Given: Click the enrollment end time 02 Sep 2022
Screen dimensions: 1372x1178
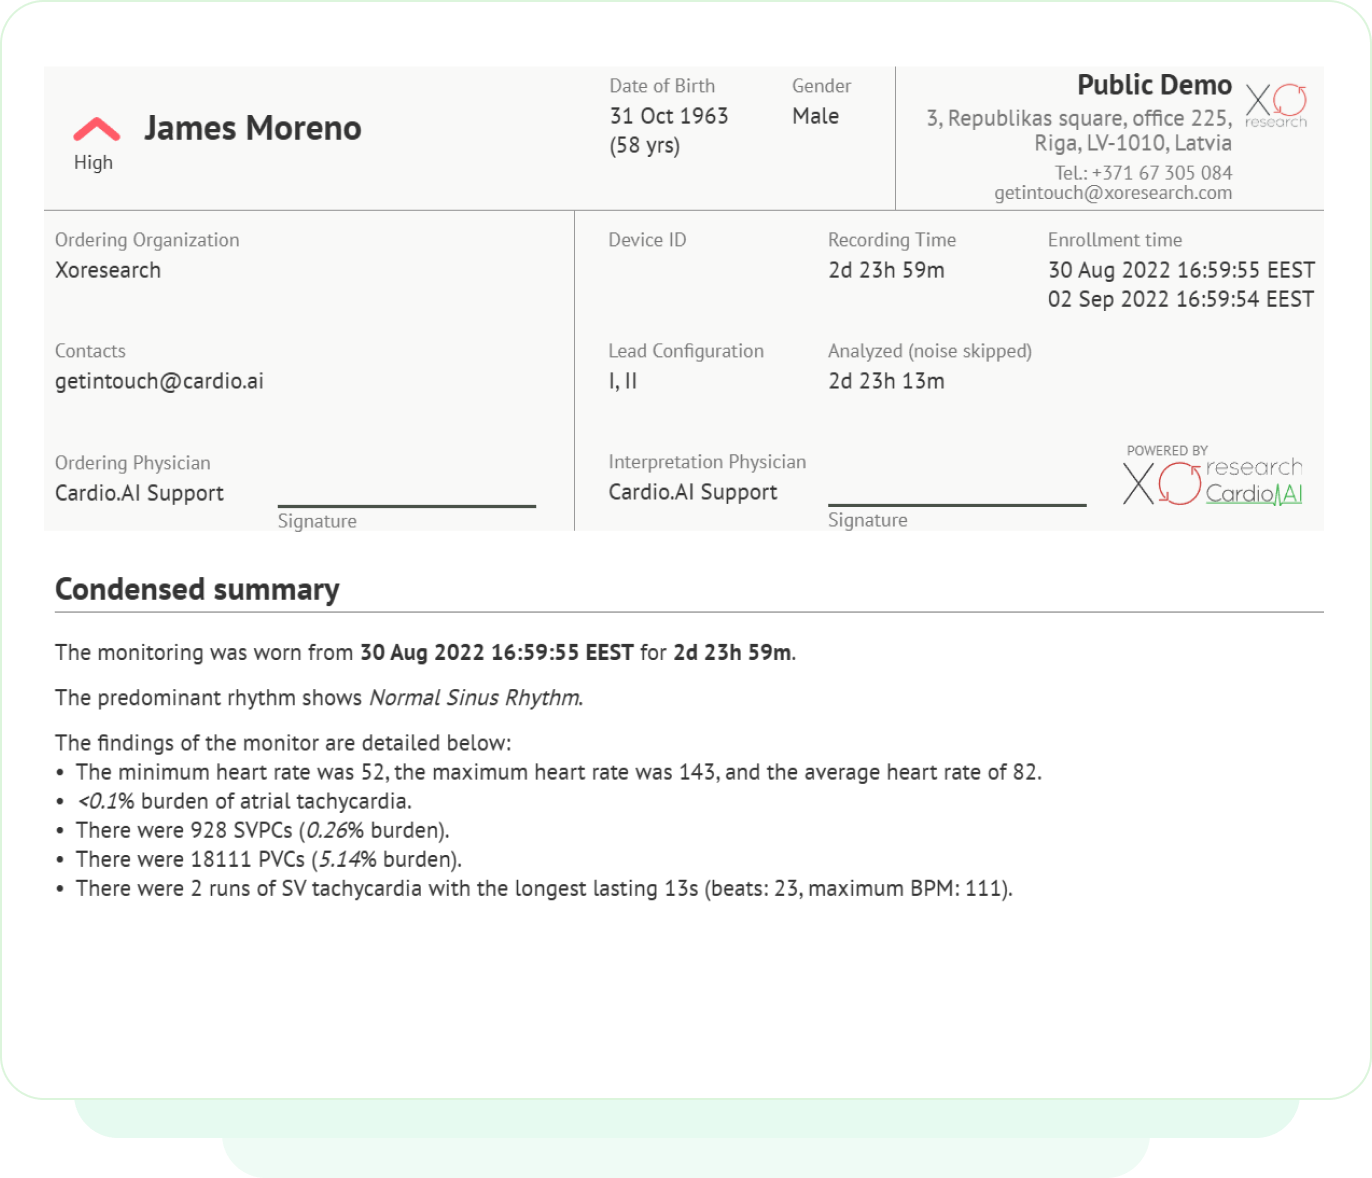Looking at the screenshot, I should [1180, 299].
